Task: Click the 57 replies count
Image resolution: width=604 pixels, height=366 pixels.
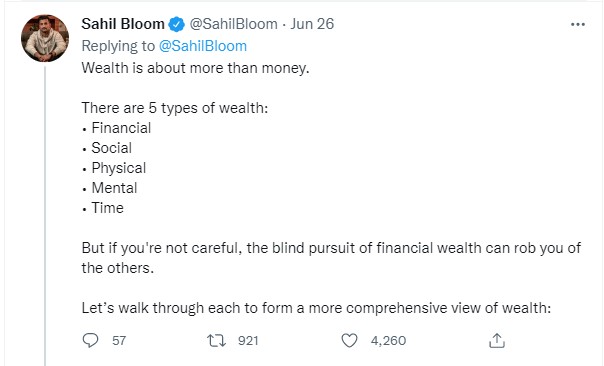Action: [x=119, y=341]
